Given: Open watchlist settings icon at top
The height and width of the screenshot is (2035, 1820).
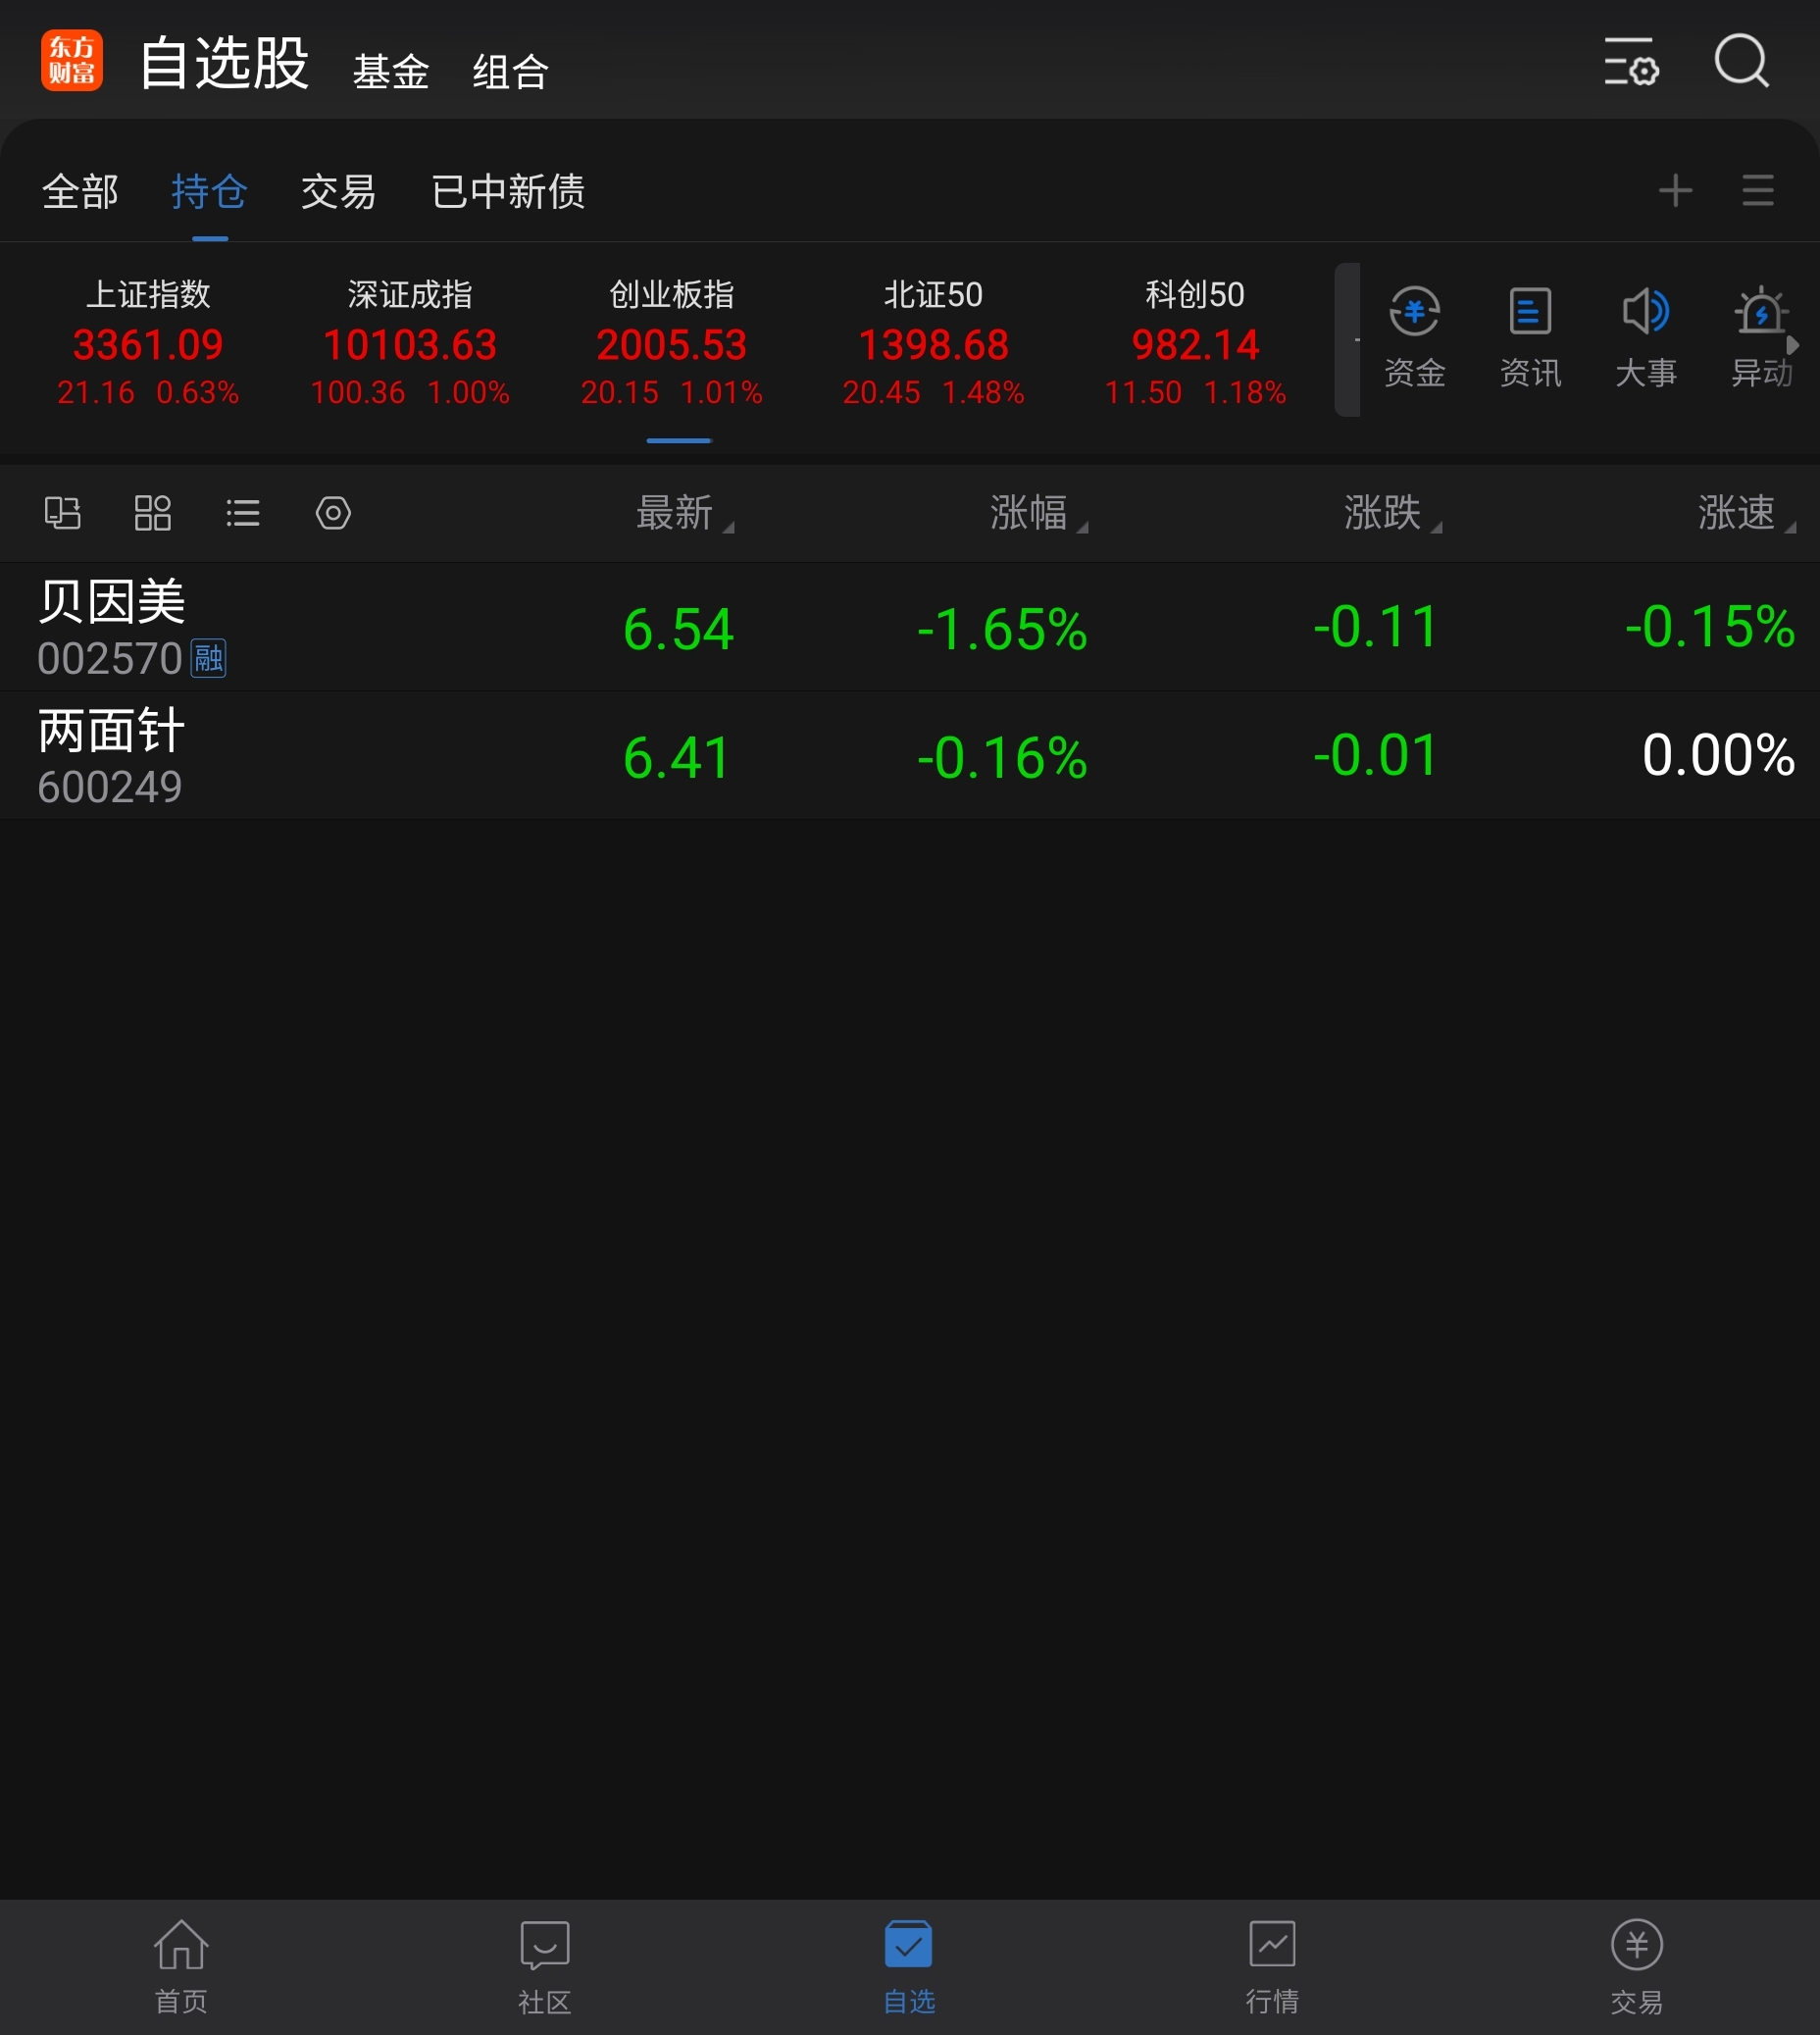Looking at the screenshot, I should click(1631, 61).
